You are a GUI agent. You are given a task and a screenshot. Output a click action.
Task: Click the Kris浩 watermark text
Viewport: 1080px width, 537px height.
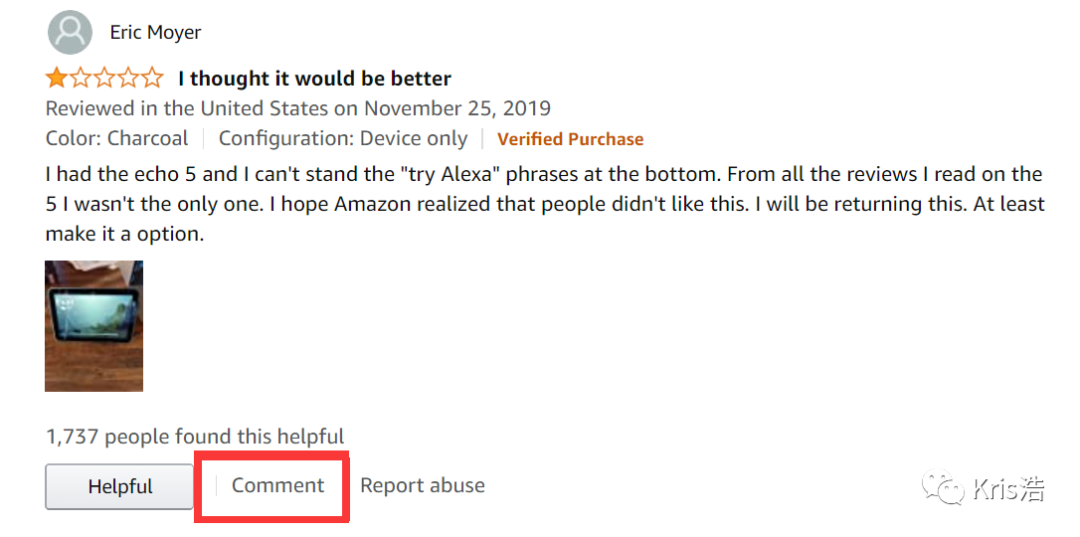coord(1008,490)
